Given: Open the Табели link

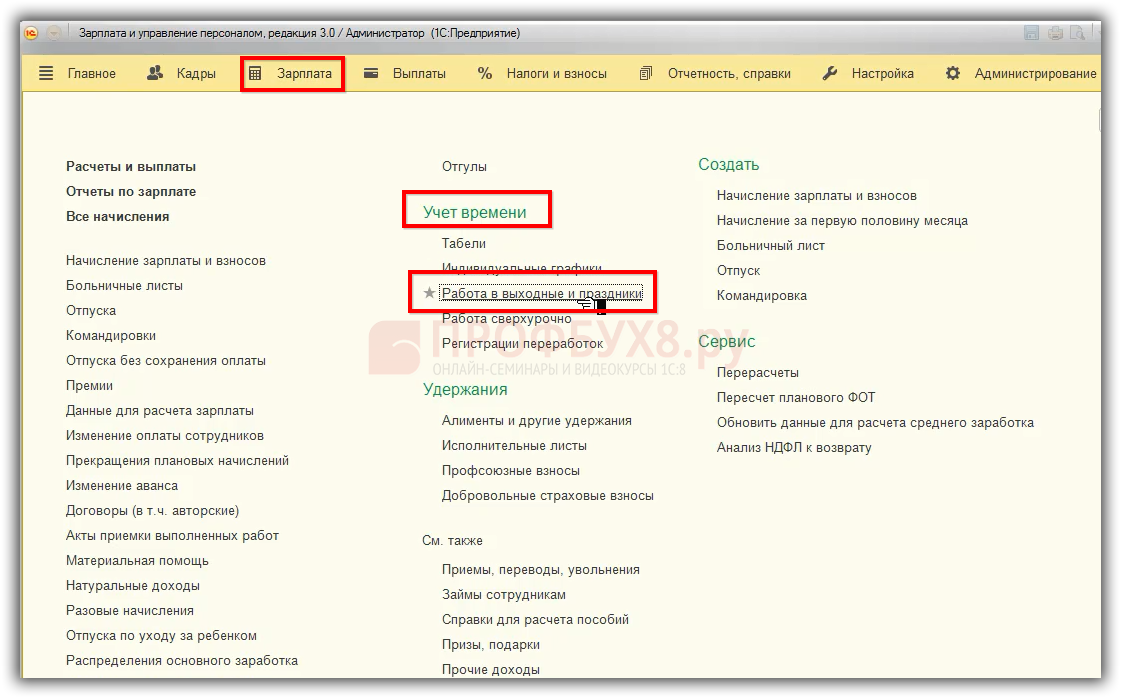Looking at the screenshot, I should click(x=464, y=243).
